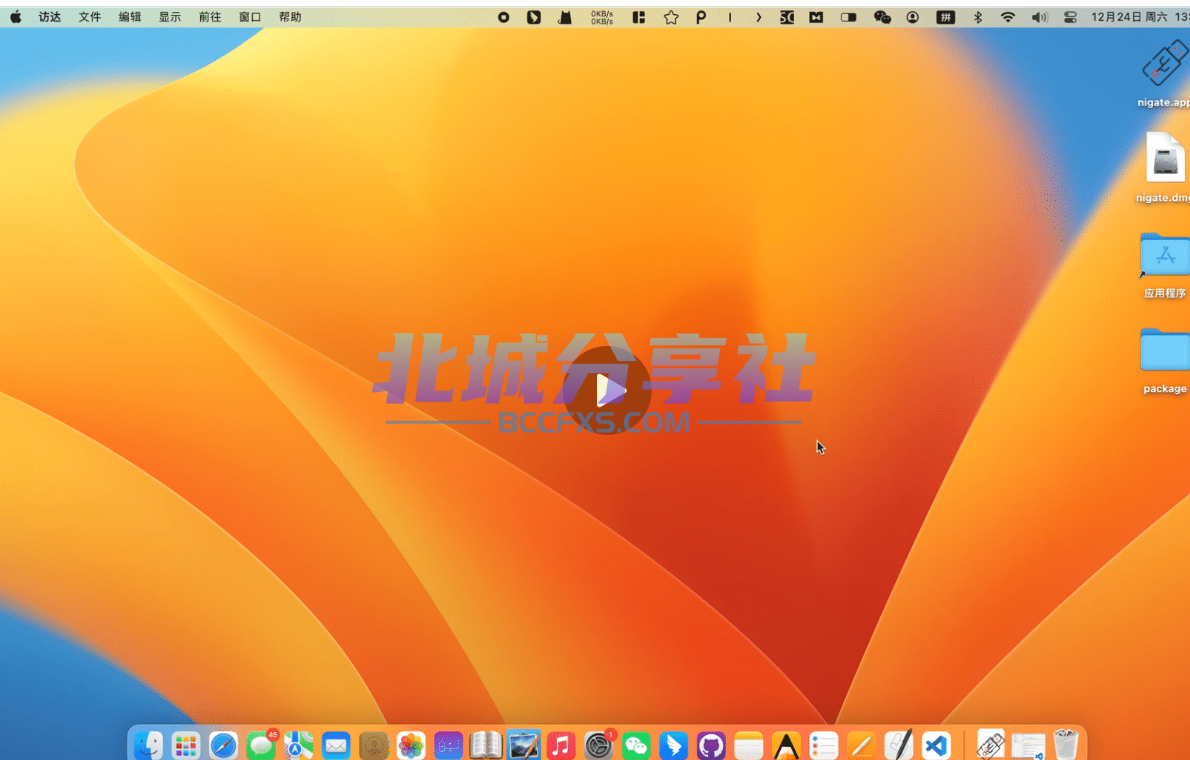Open the 窗口 menu
This screenshot has width=1190, height=760.
(x=250, y=17)
